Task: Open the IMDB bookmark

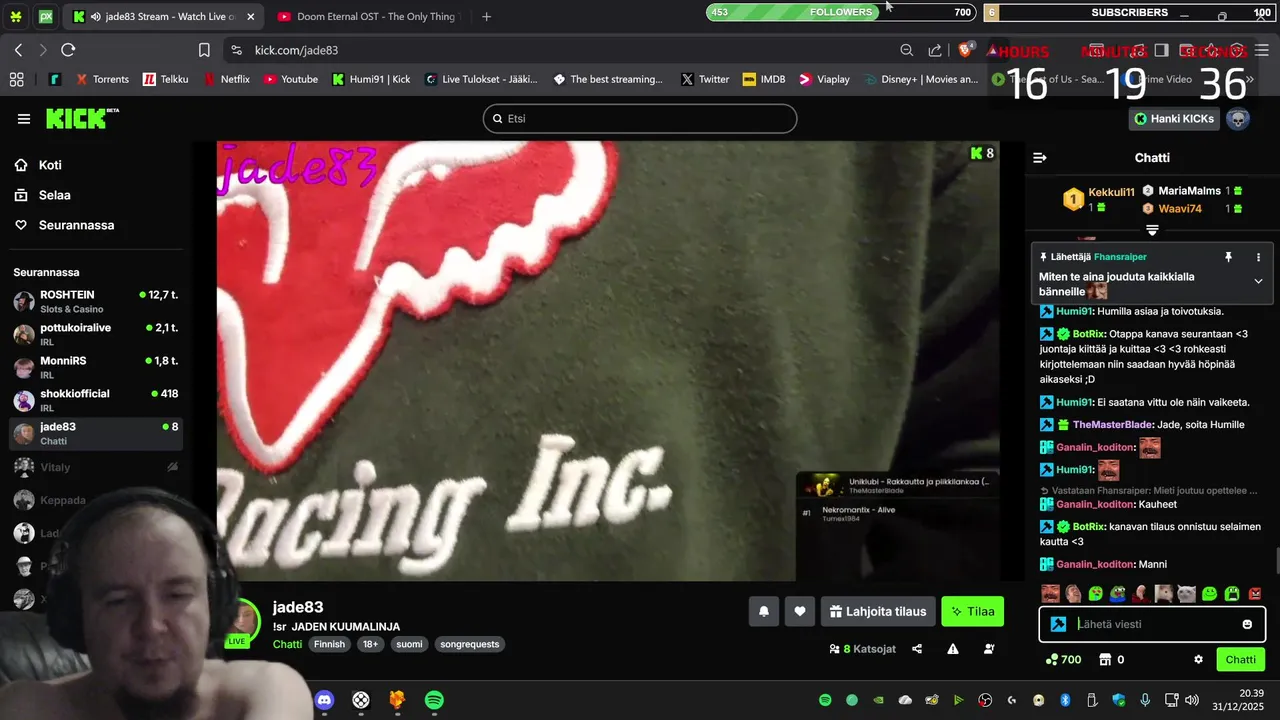Action: [x=764, y=79]
